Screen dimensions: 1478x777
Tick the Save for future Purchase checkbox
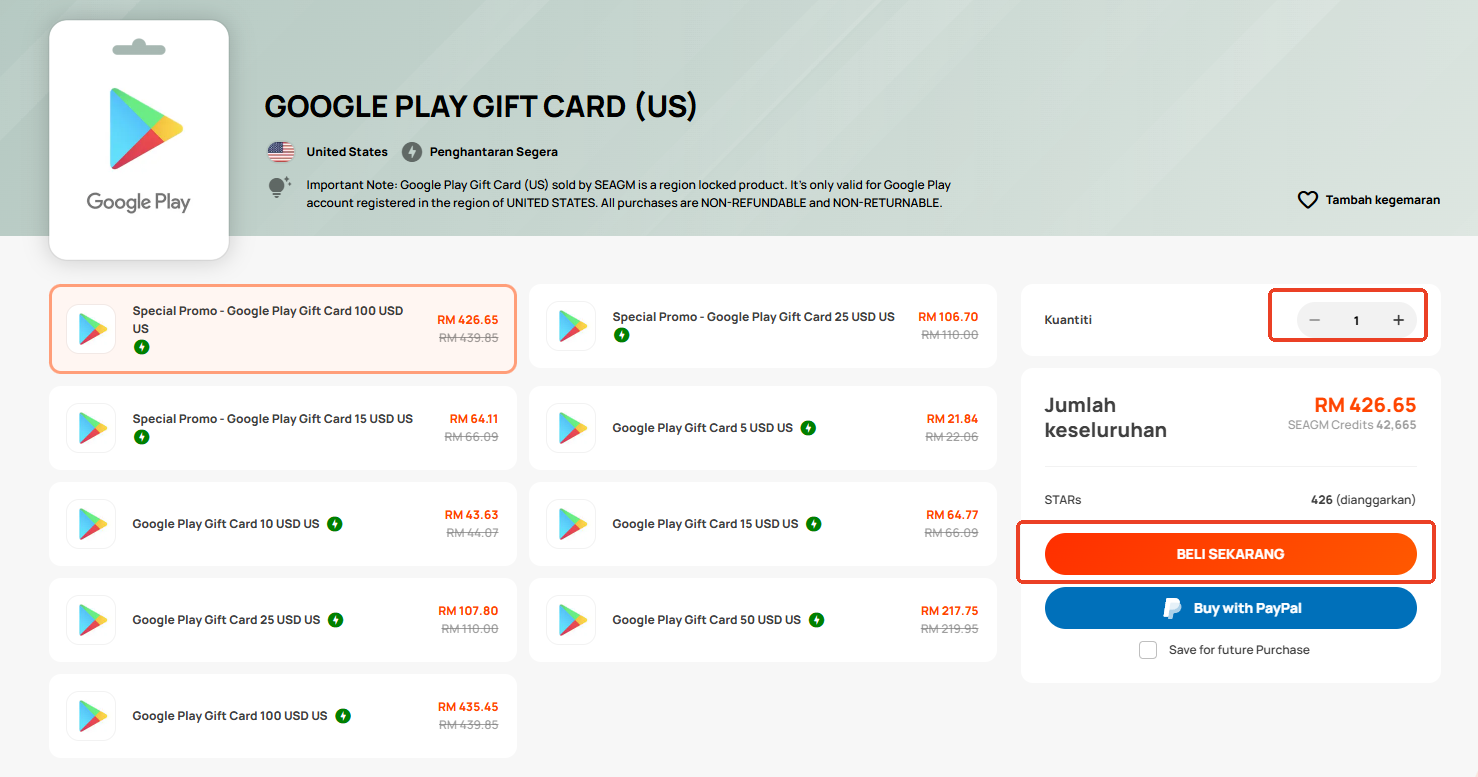[1148, 650]
